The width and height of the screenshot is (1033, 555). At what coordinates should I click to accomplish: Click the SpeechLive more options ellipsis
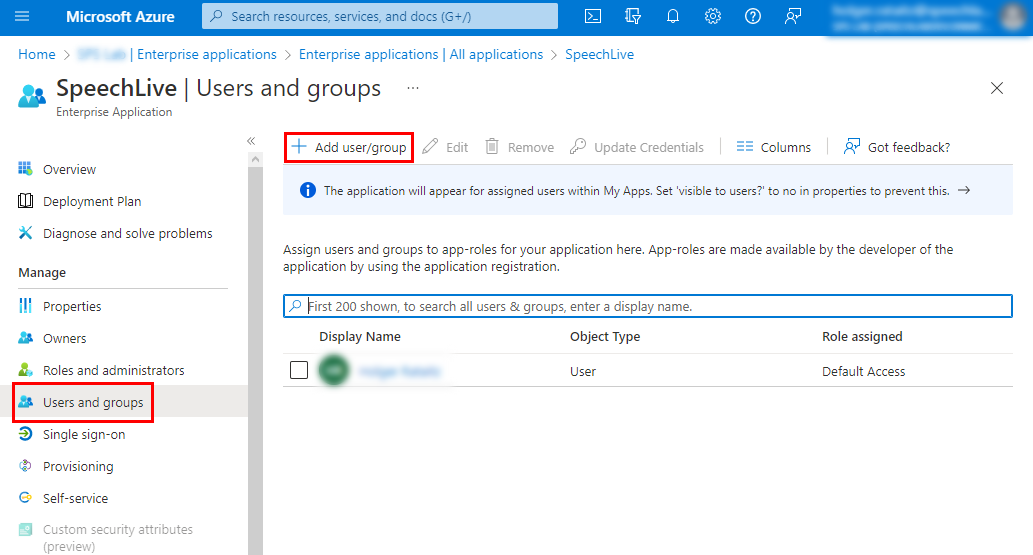(x=413, y=88)
